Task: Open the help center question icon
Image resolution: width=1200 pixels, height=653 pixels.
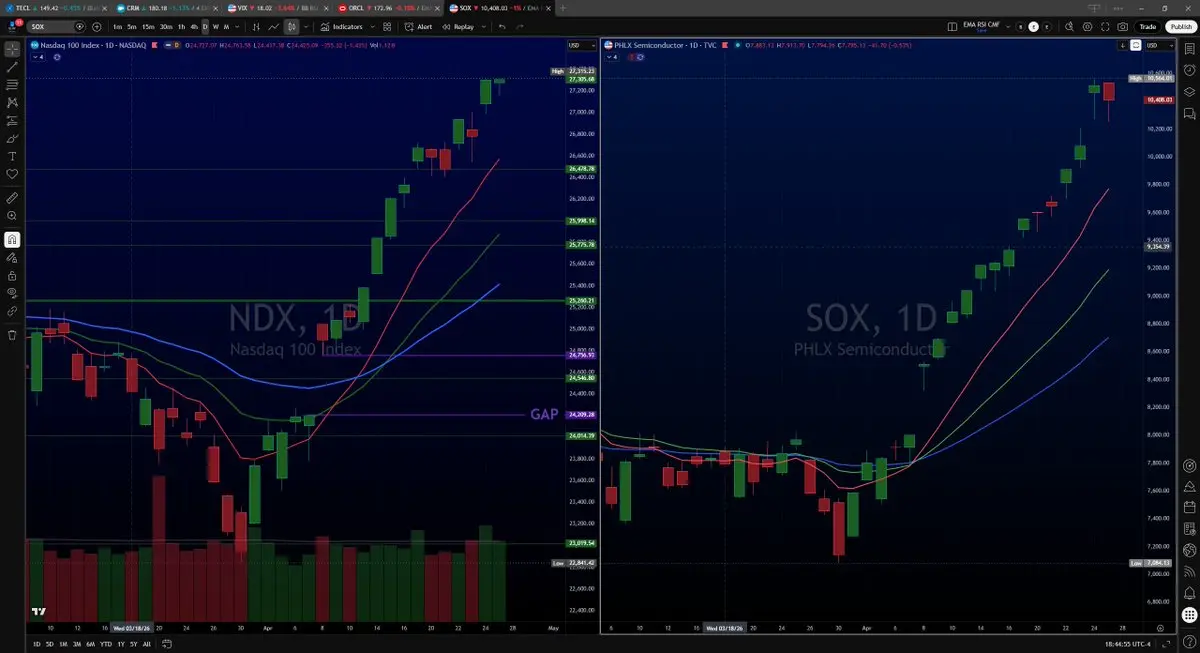Action: coord(1189,641)
